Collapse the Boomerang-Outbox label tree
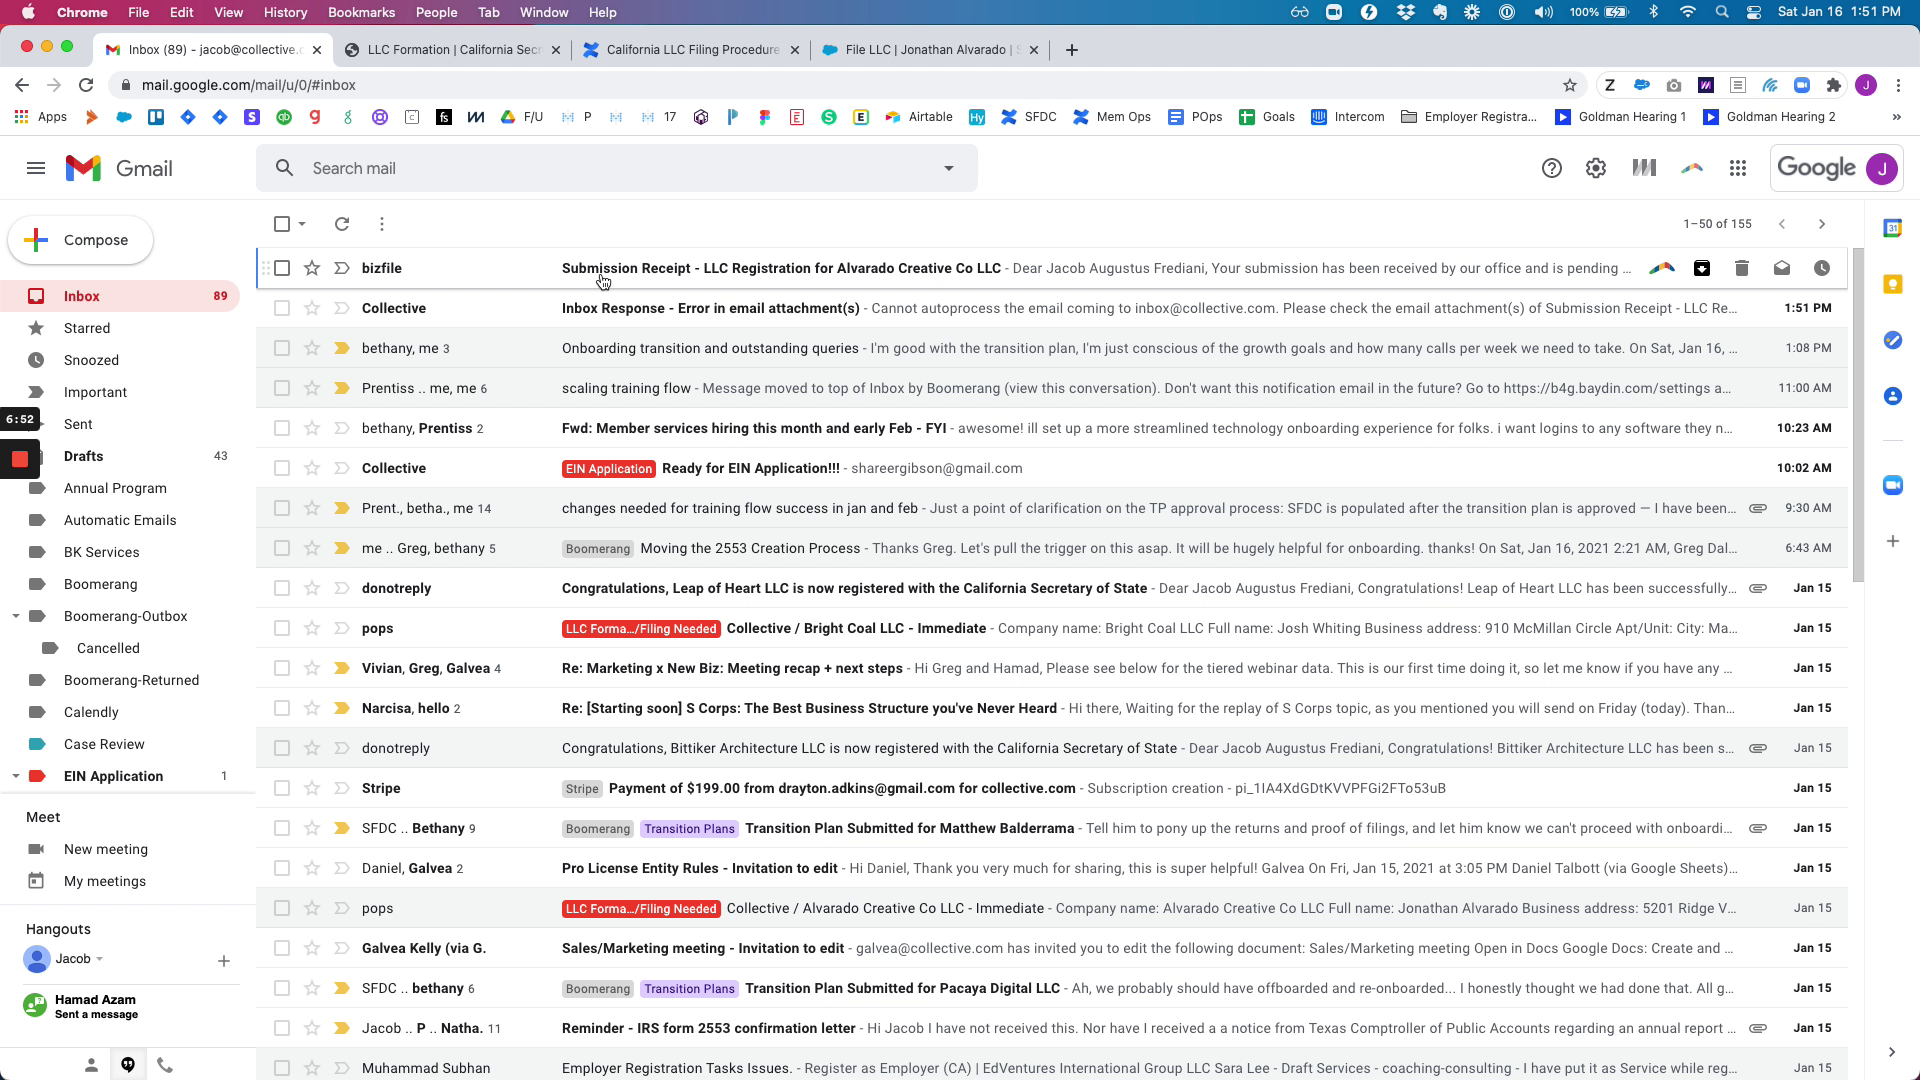 (16, 616)
